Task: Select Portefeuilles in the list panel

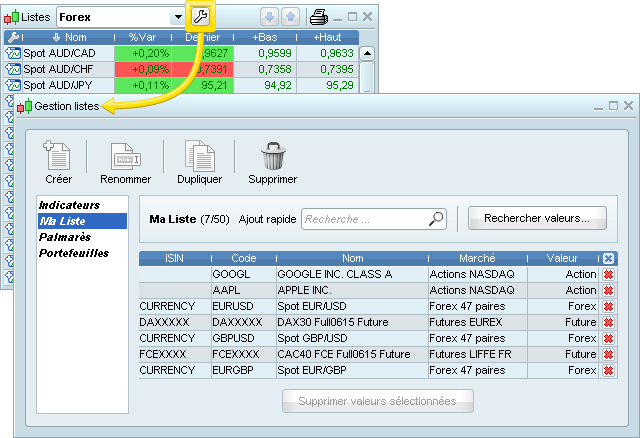Action: 74,253
